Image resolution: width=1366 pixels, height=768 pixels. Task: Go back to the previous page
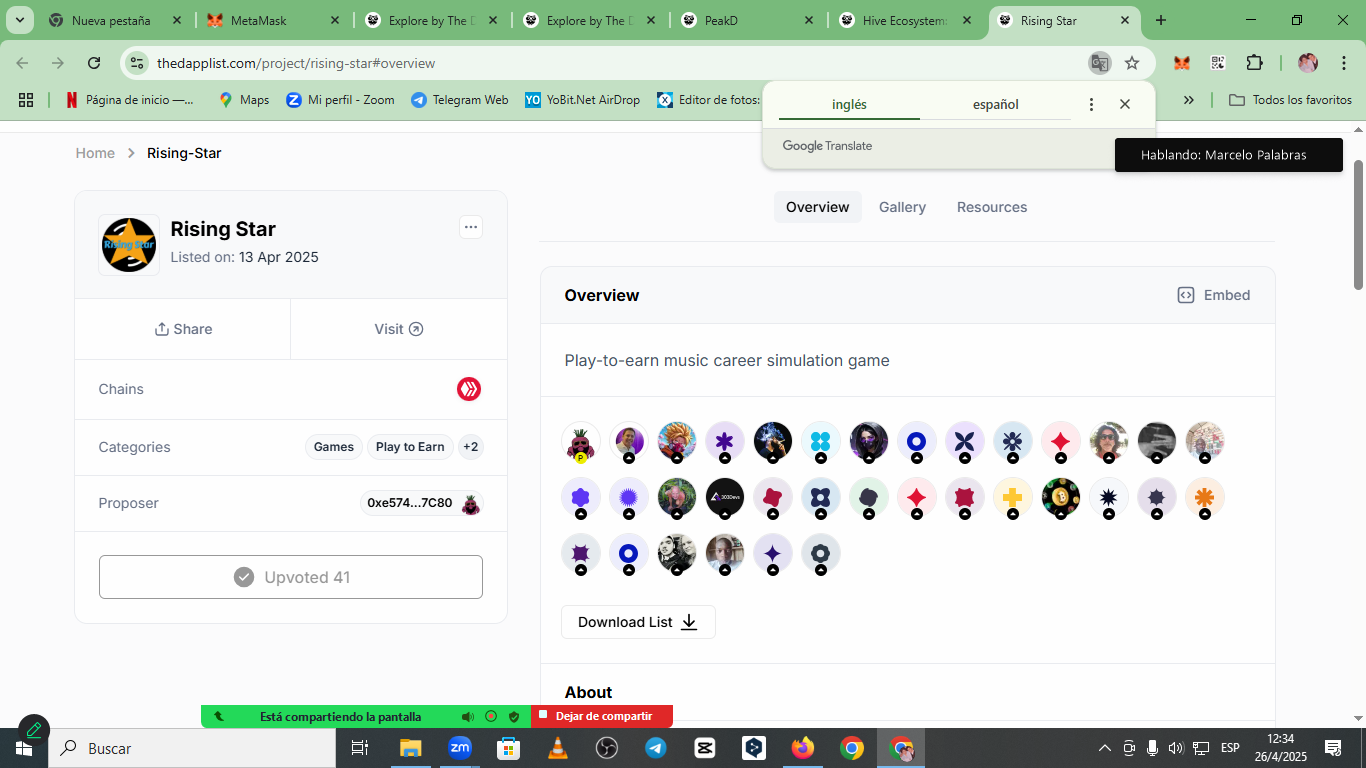point(23,63)
